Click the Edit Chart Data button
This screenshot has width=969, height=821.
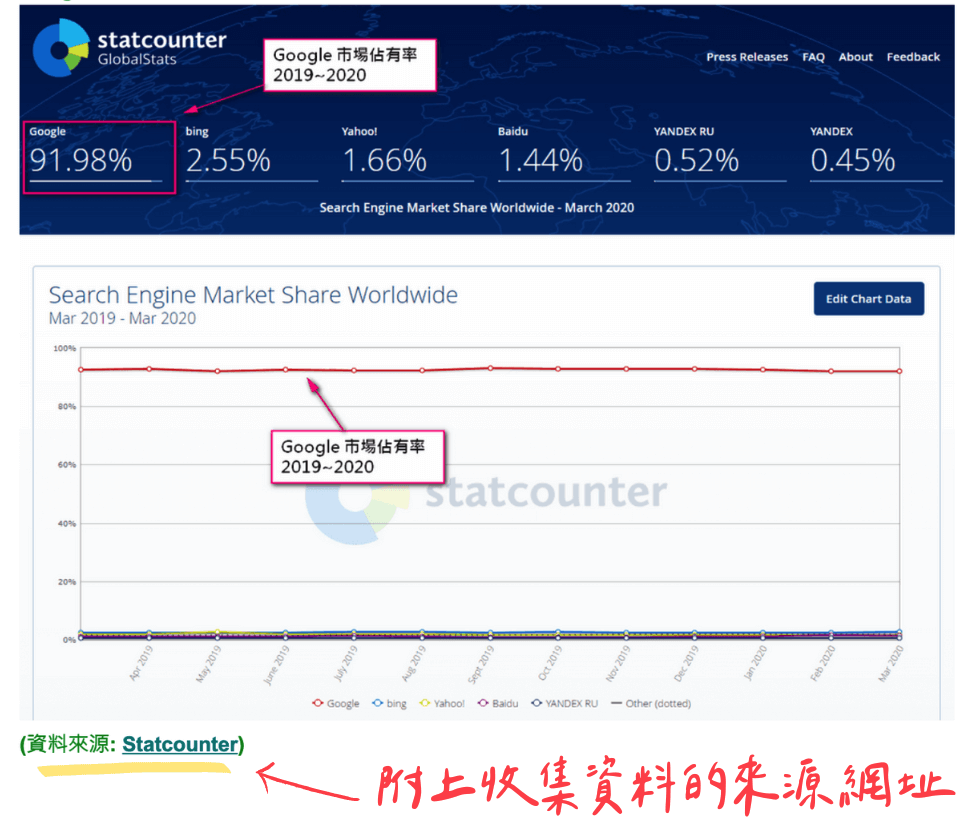pyautogui.click(x=868, y=299)
